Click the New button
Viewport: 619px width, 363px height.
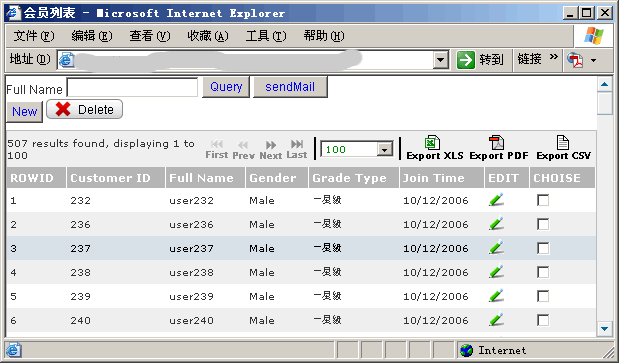24,112
